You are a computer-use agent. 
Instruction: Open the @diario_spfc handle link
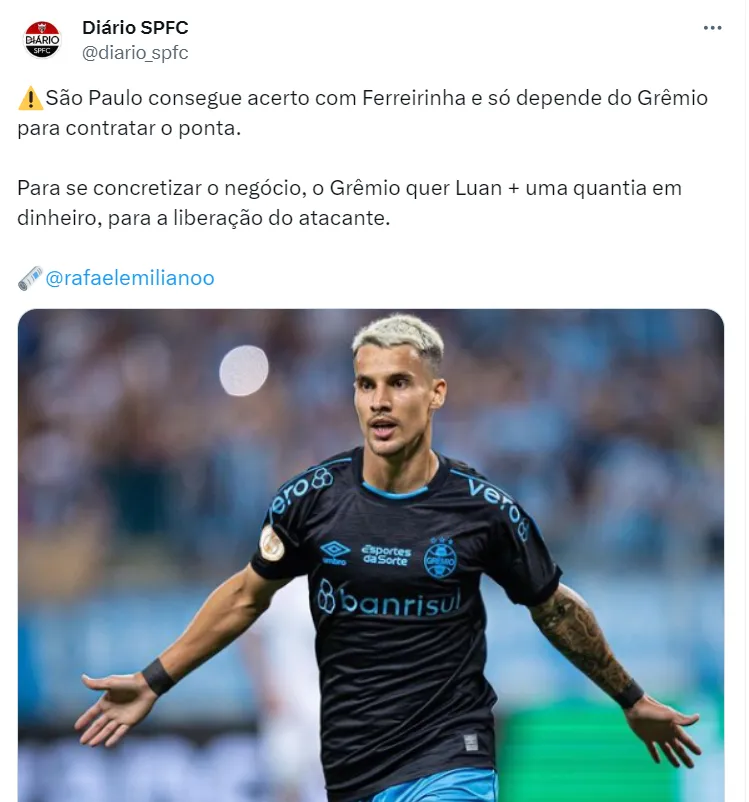135,53
